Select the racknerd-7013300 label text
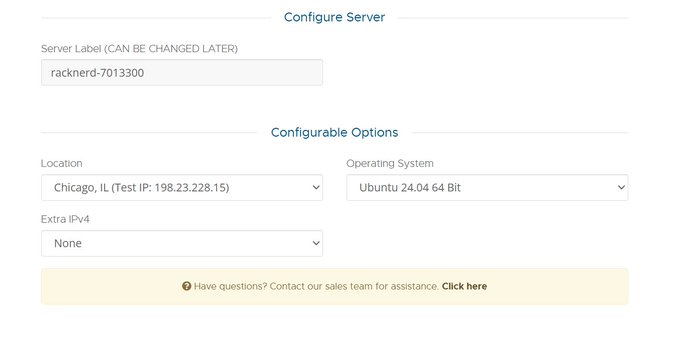The height and width of the screenshot is (363, 680). [x=97, y=72]
